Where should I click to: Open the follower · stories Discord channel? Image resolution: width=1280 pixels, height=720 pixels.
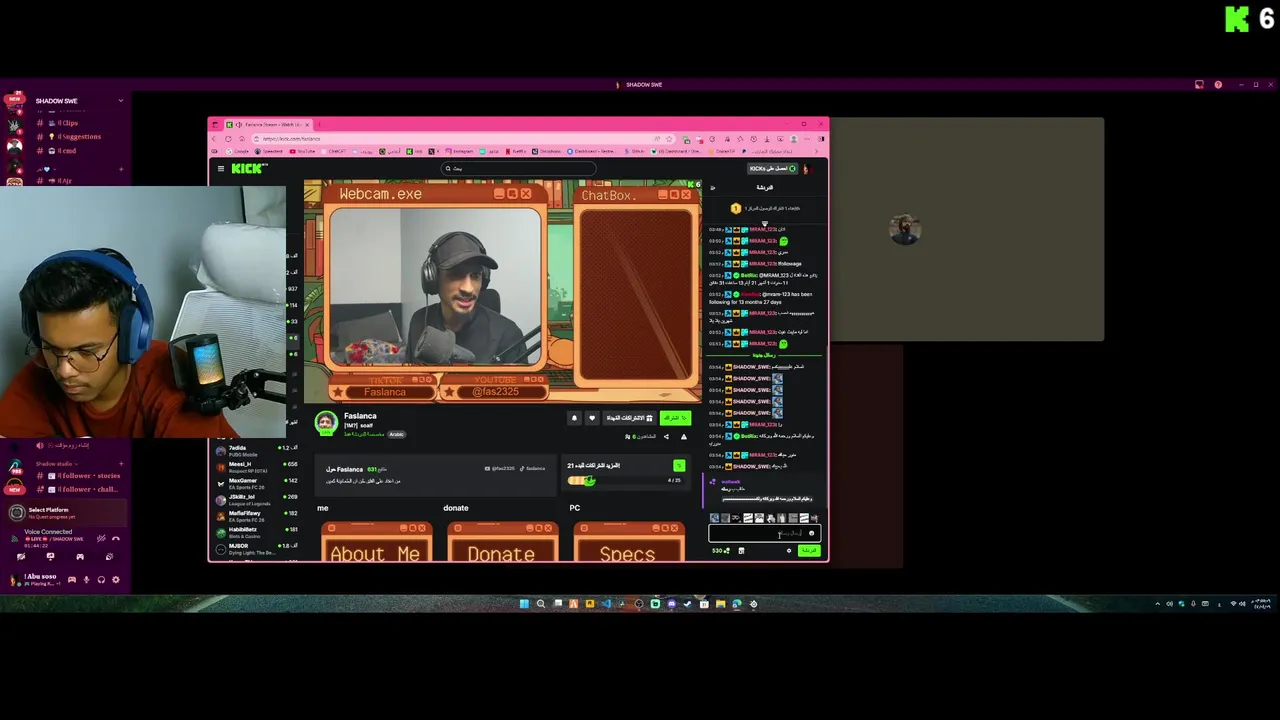click(79, 476)
